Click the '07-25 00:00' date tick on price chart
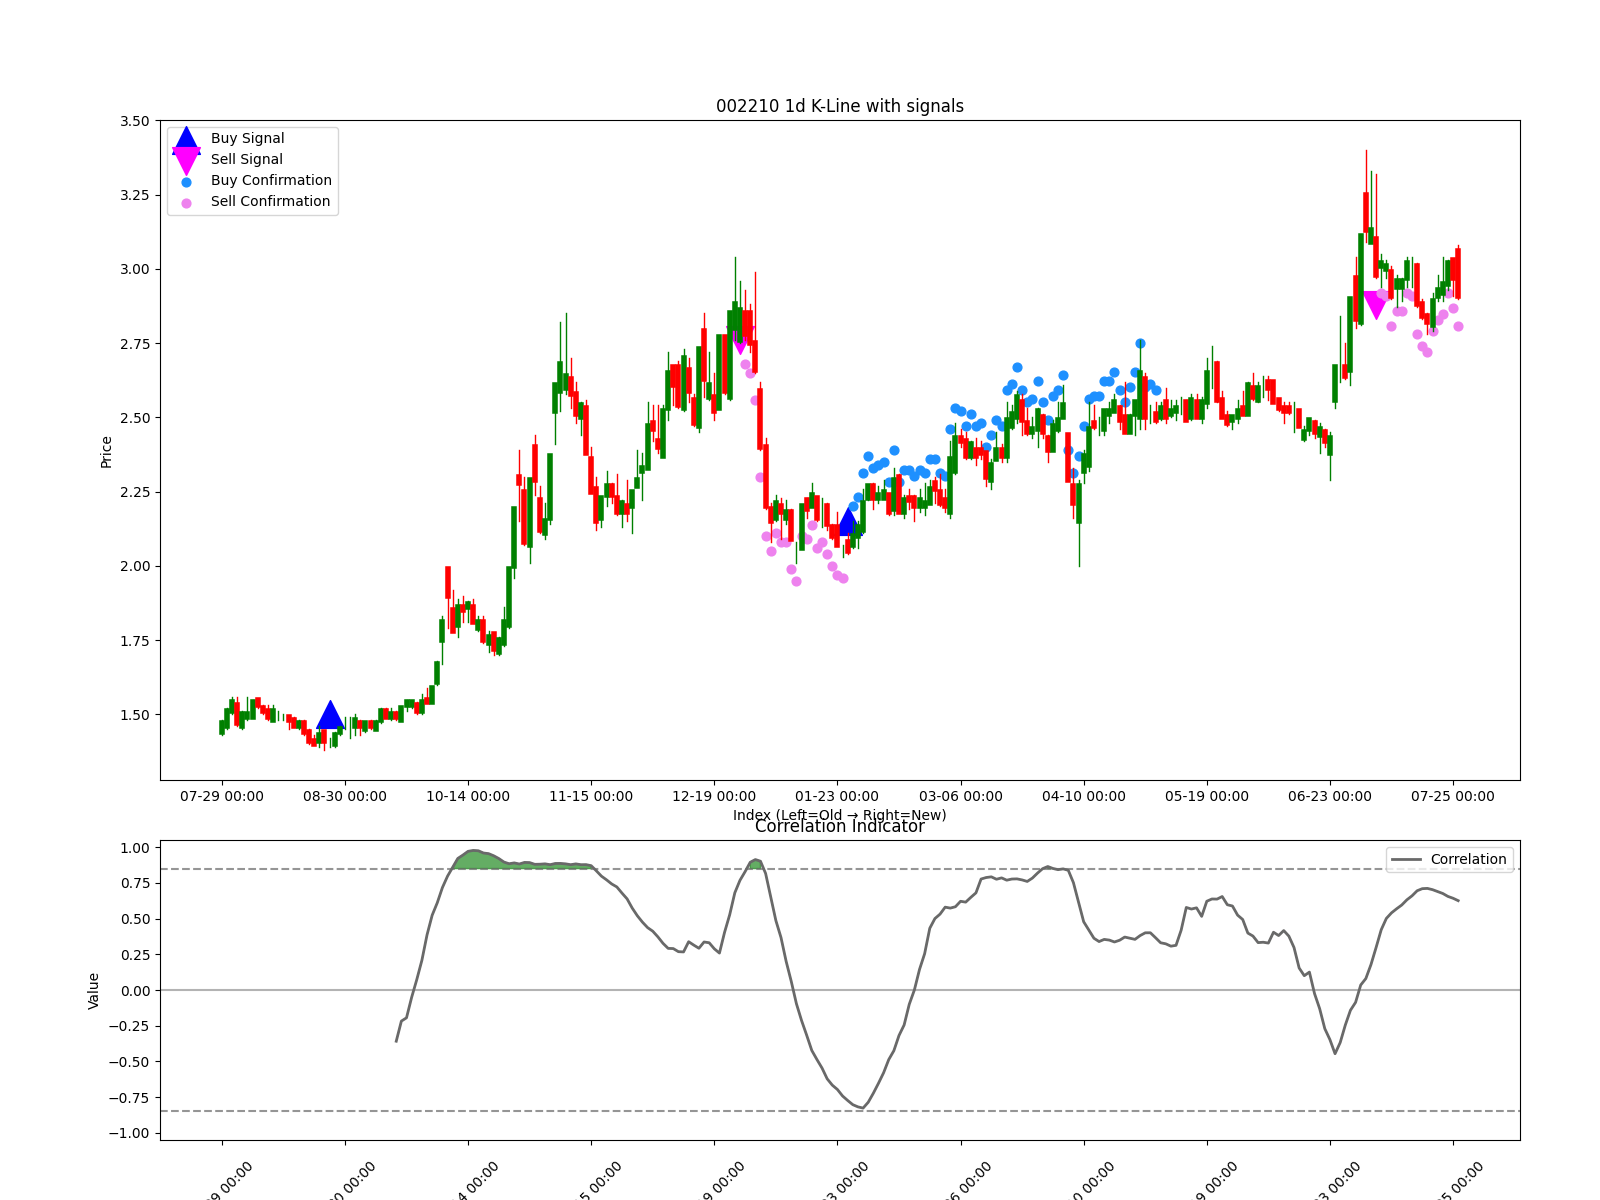The image size is (1600, 1200). pyautogui.click(x=1453, y=797)
